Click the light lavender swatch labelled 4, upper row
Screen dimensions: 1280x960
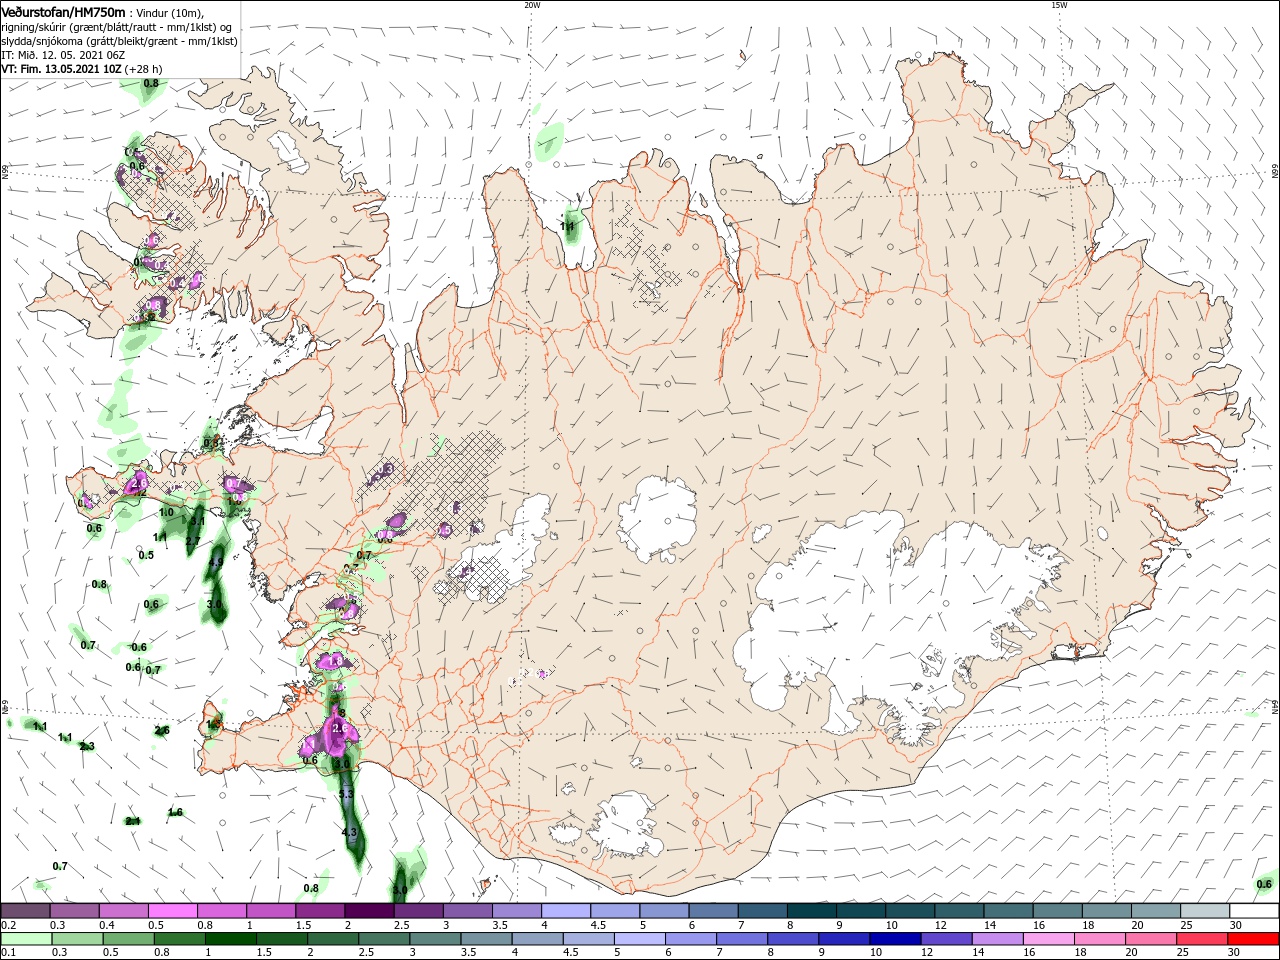pos(566,910)
